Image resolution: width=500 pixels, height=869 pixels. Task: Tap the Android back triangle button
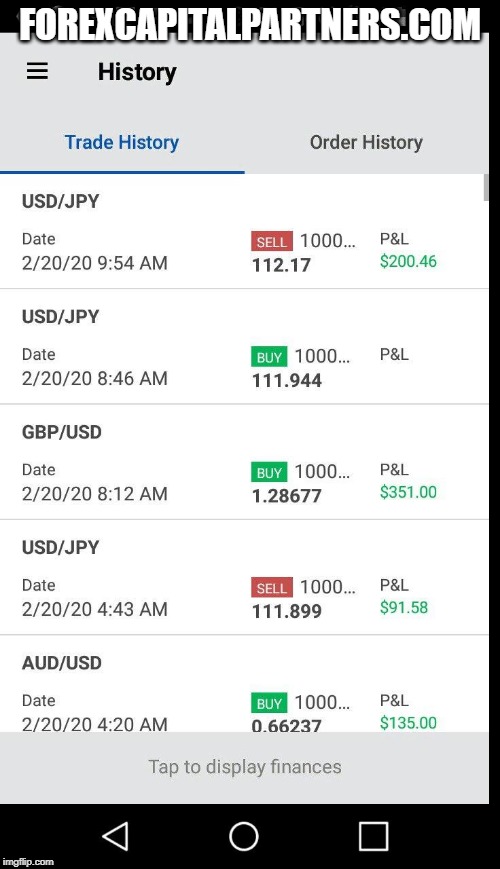coord(116,836)
